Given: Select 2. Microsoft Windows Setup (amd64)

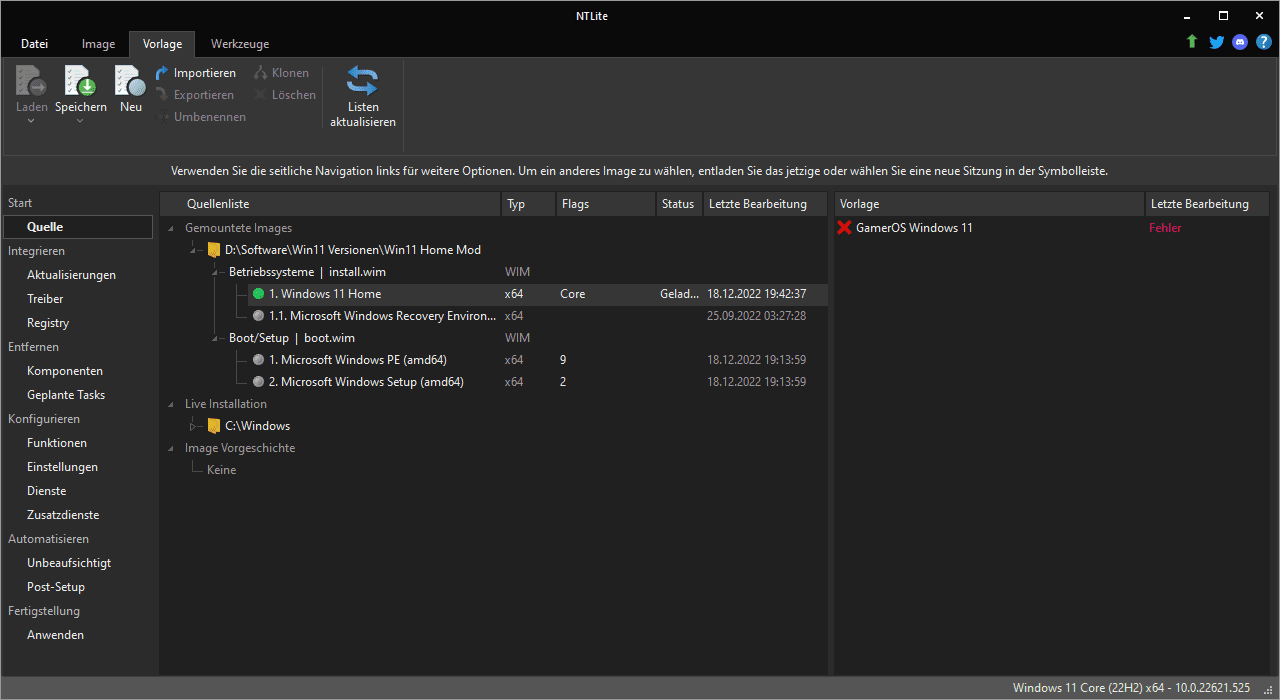Looking at the screenshot, I should pos(366,382).
